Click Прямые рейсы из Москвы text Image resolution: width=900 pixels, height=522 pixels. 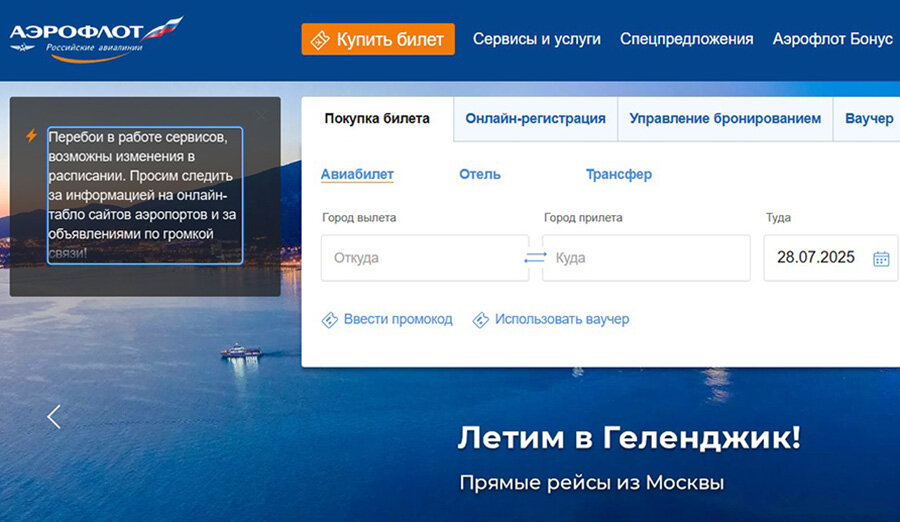(592, 482)
